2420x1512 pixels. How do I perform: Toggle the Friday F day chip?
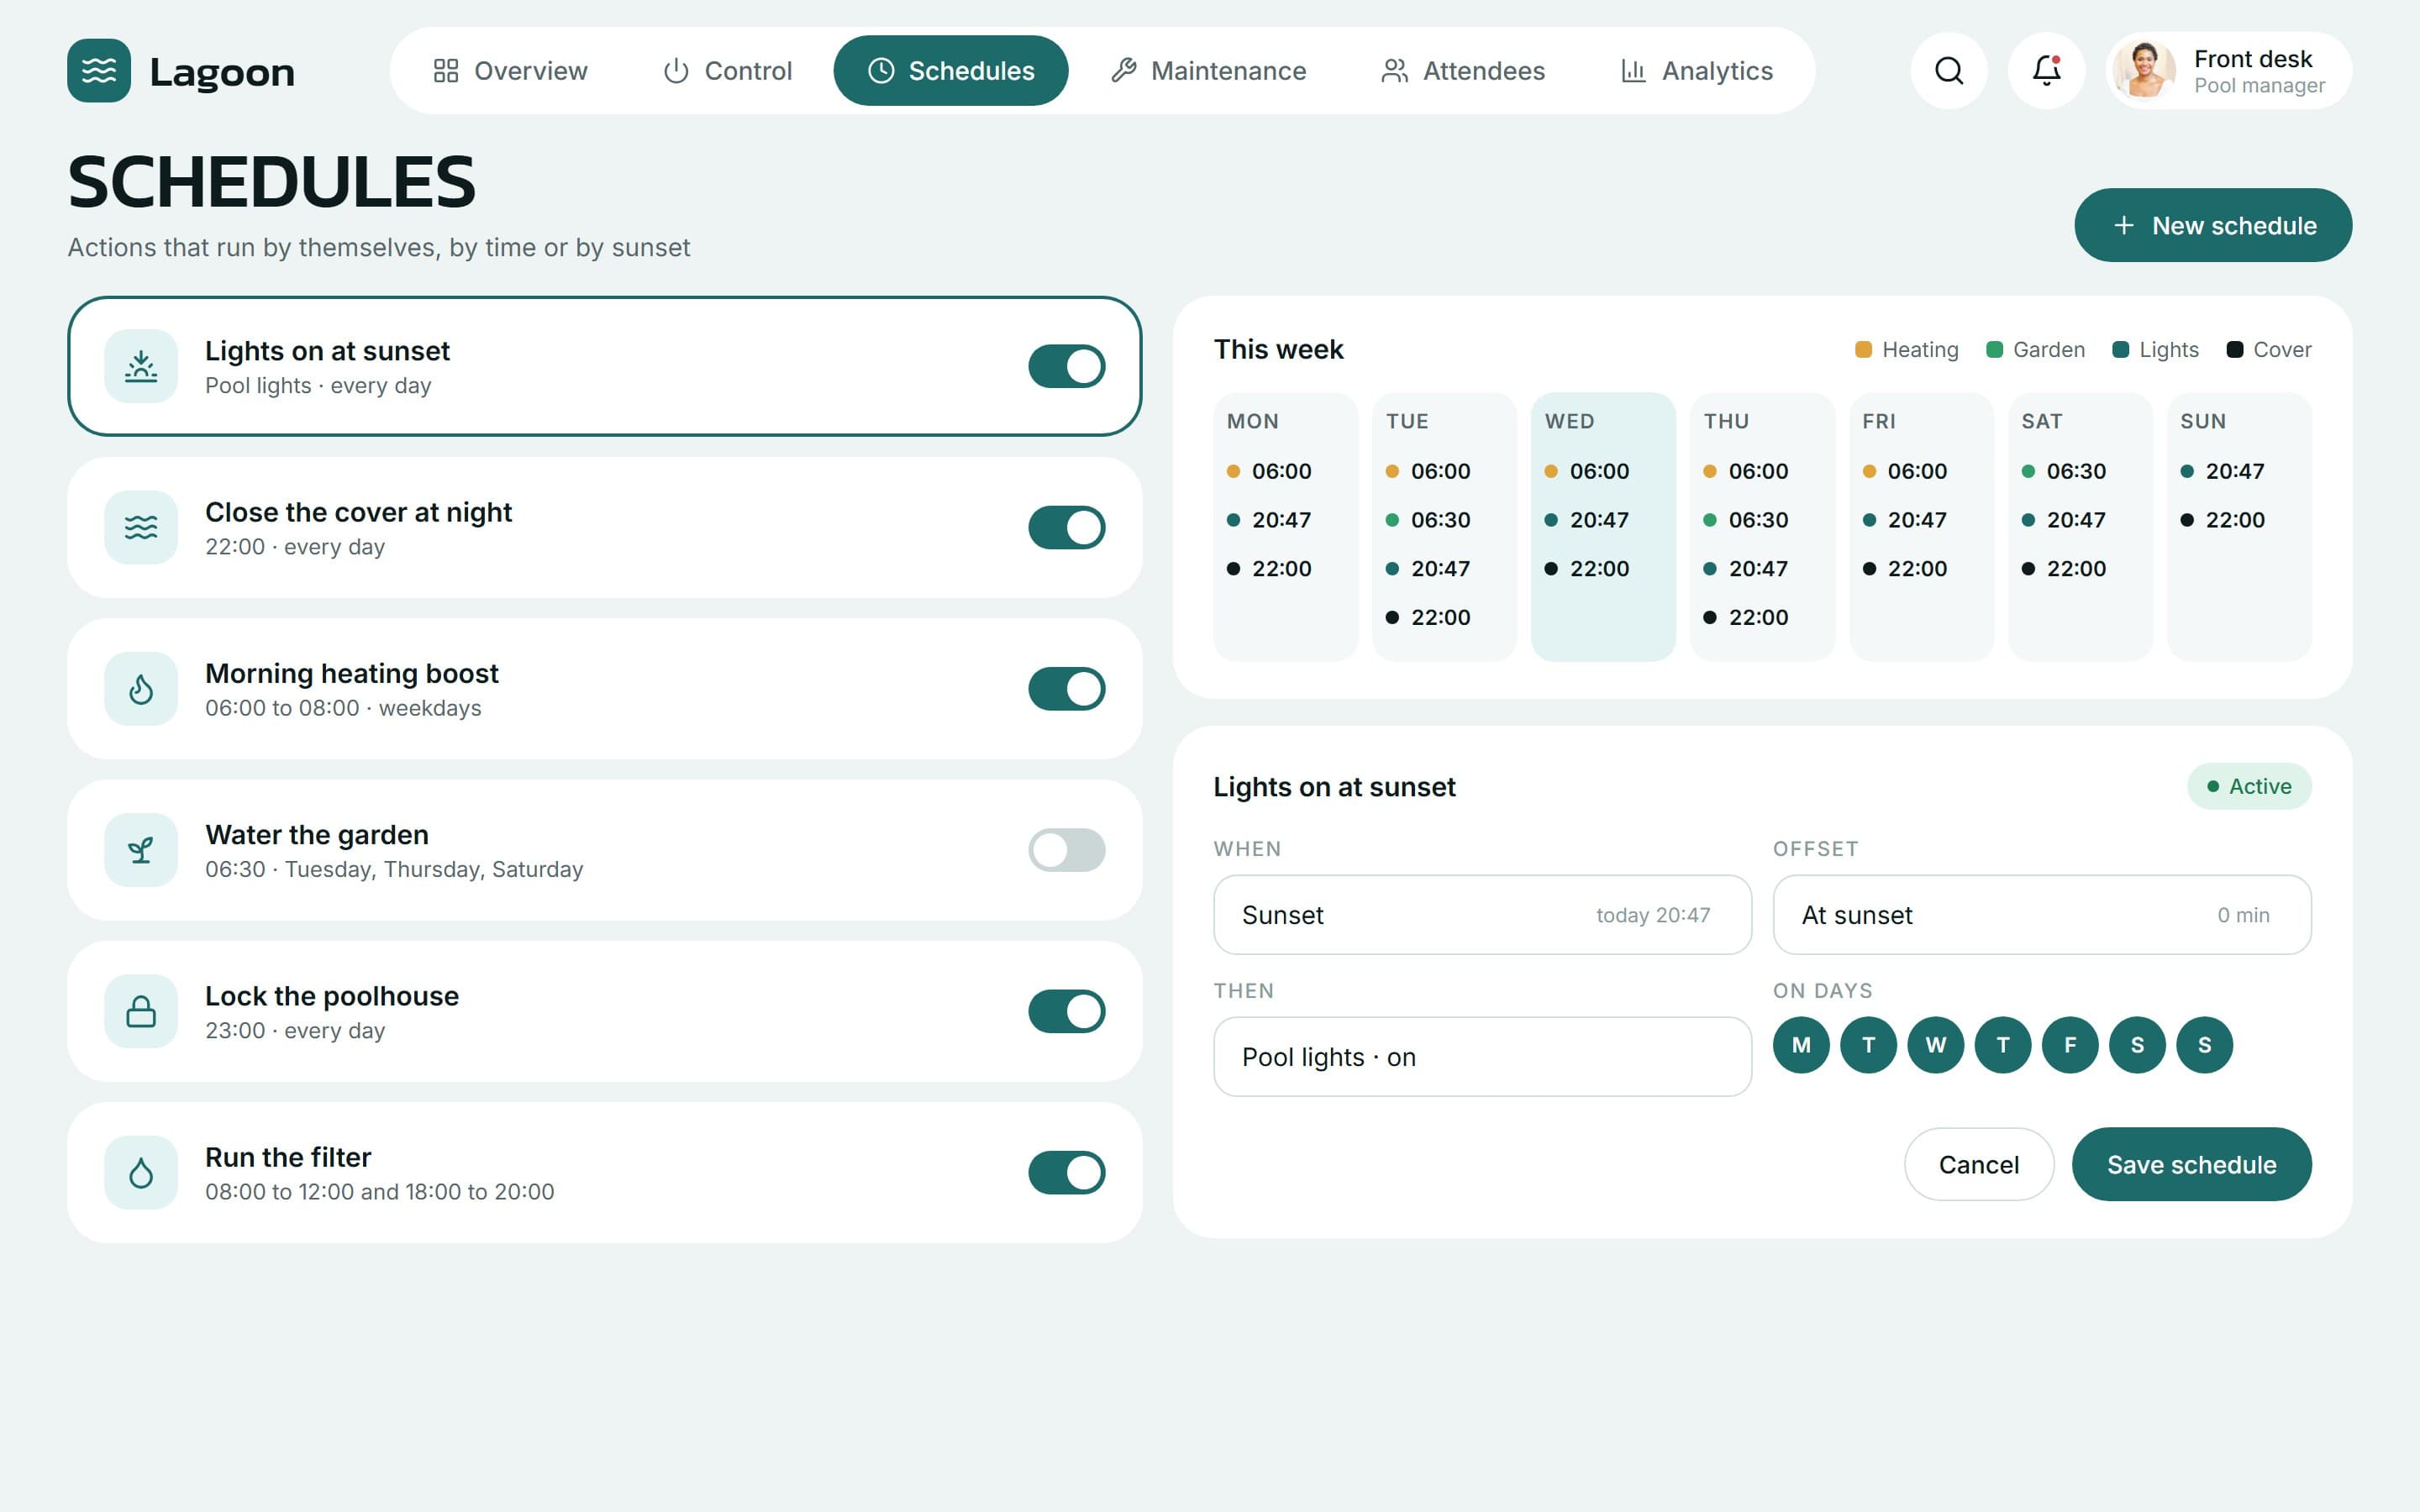point(2070,1045)
